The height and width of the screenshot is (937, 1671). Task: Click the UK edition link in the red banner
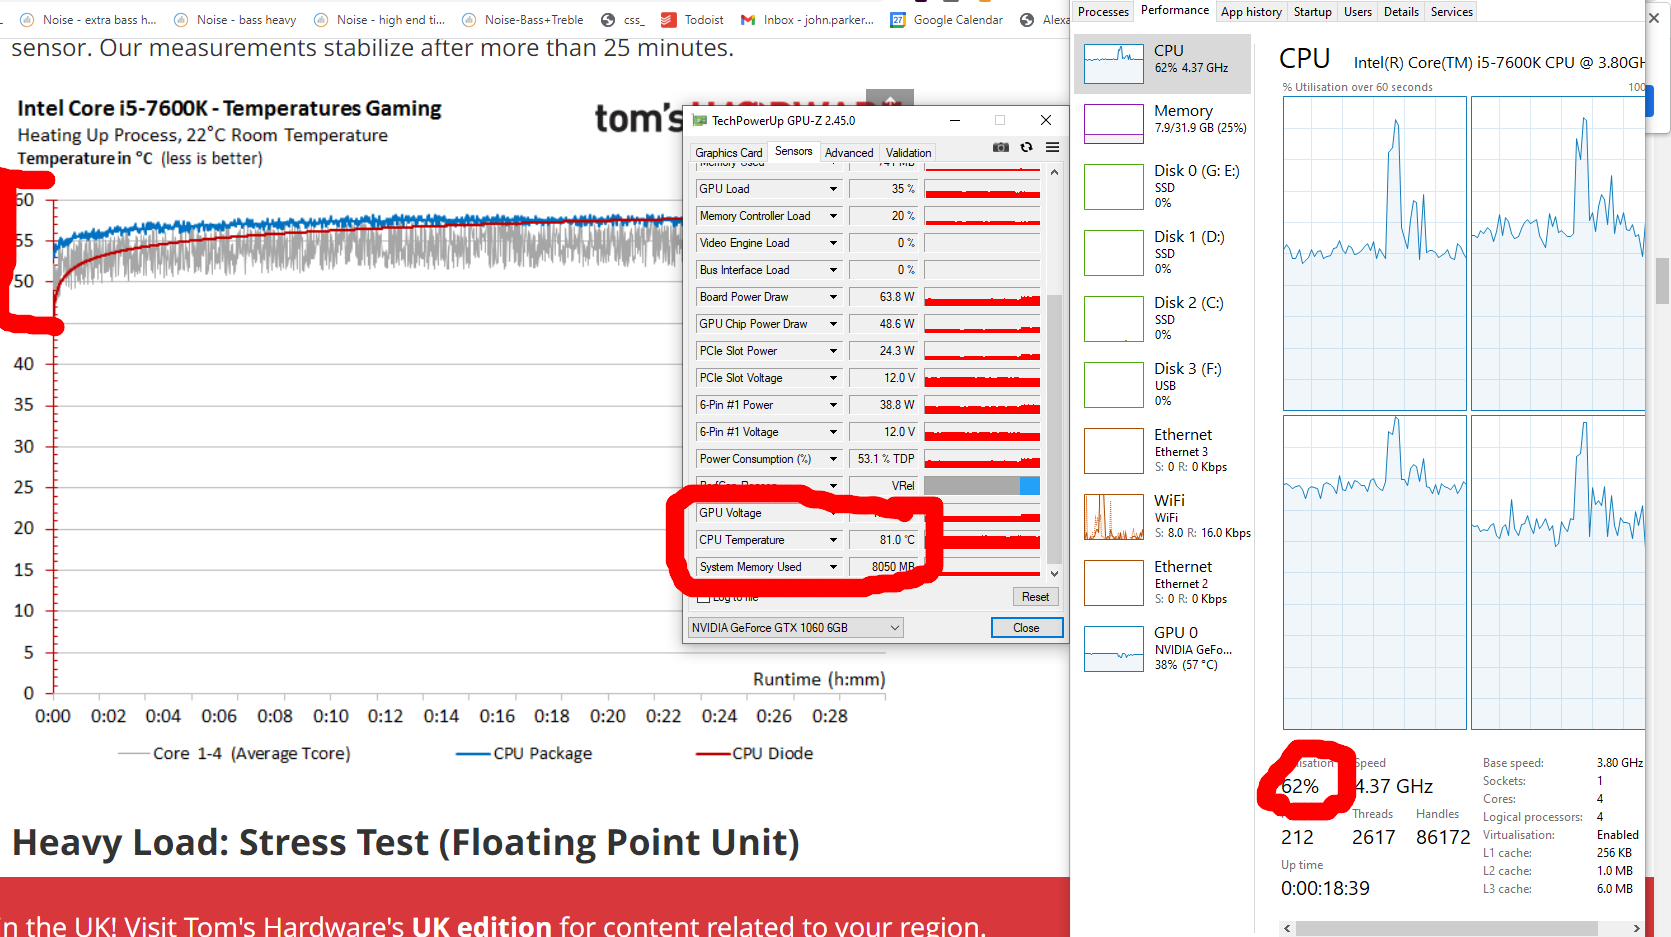[x=481, y=926]
